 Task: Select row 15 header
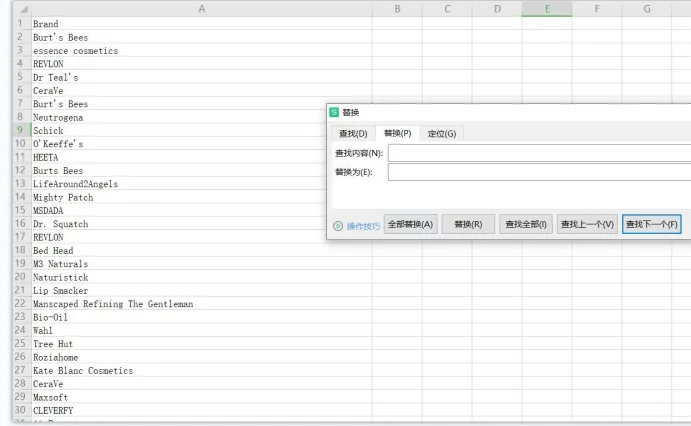pyautogui.click(x=20, y=210)
